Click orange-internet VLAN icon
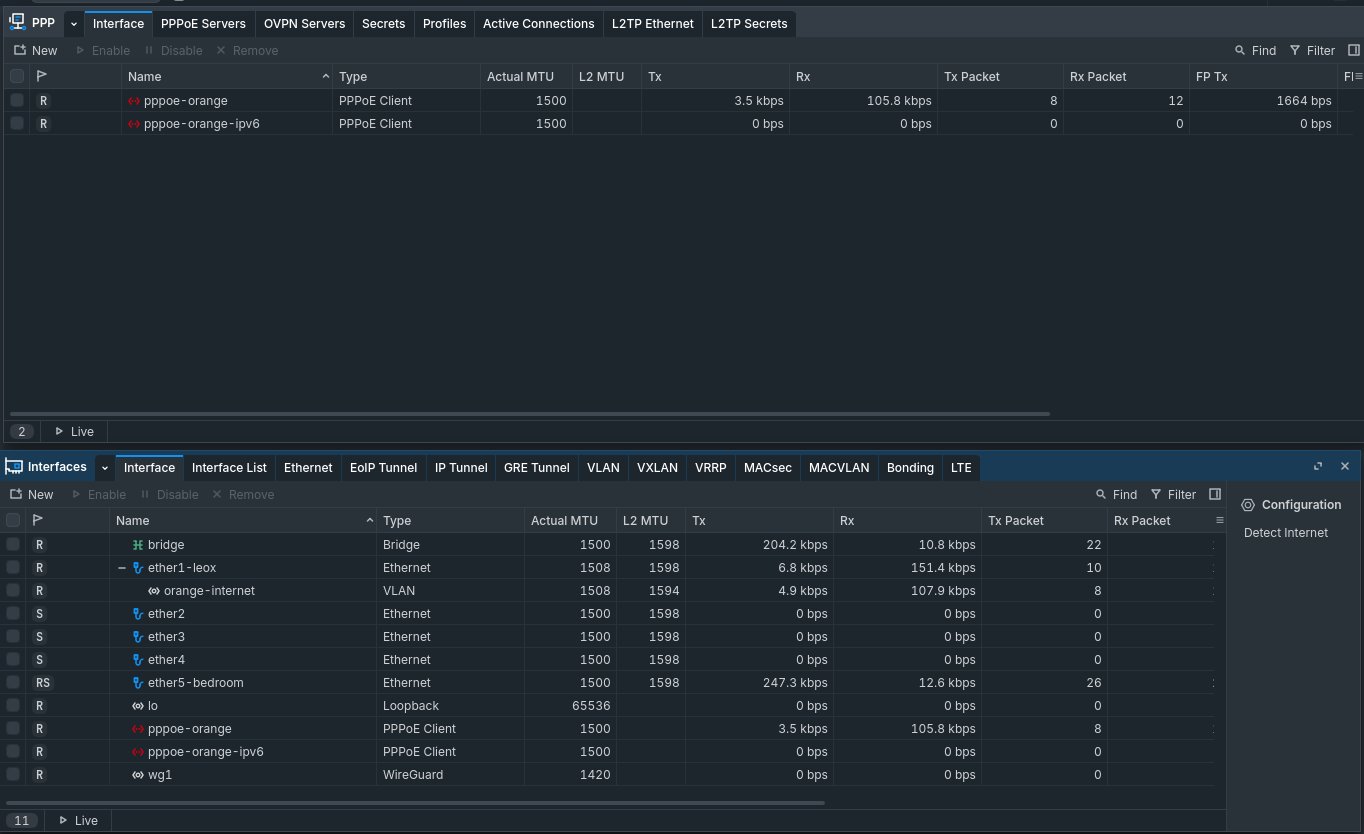This screenshot has width=1364, height=834. tap(154, 591)
